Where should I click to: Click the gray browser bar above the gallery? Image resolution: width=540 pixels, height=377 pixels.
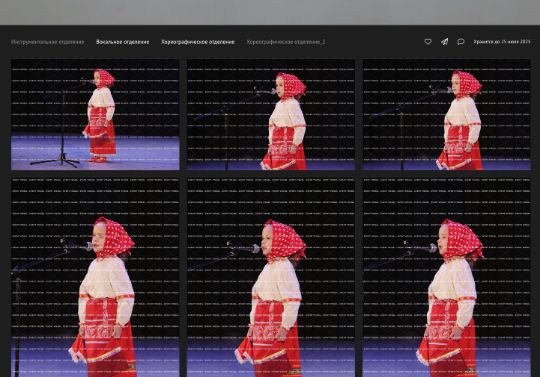click(x=270, y=12)
